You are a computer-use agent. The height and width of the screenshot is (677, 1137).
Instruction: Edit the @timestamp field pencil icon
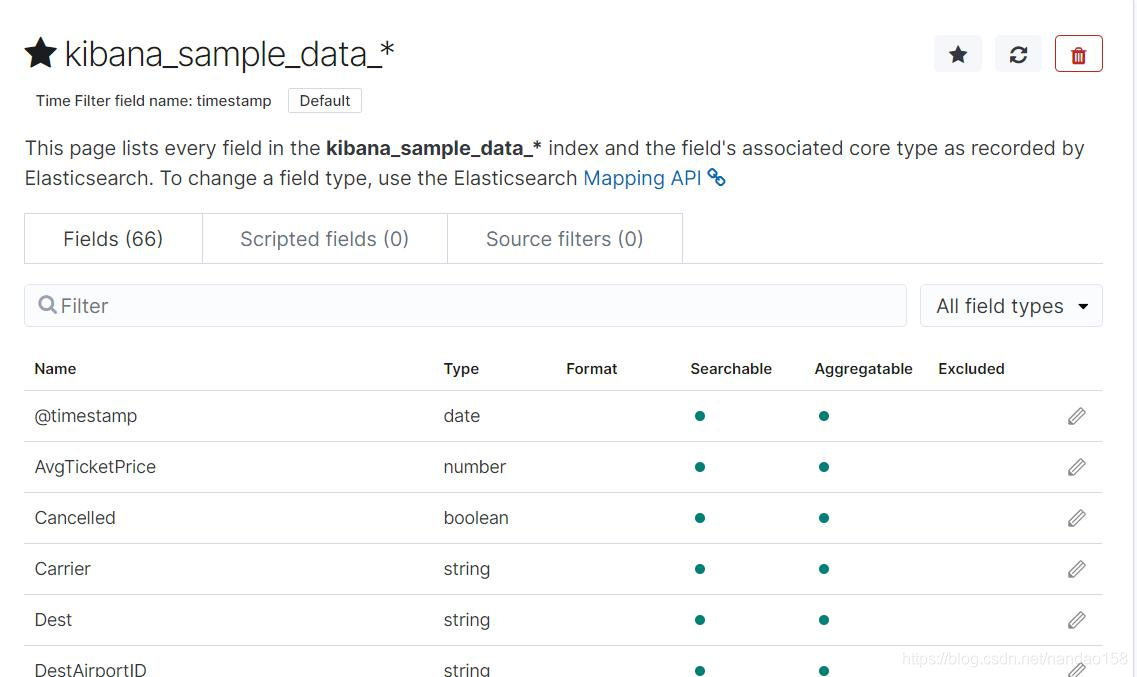(x=1077, y=416)
